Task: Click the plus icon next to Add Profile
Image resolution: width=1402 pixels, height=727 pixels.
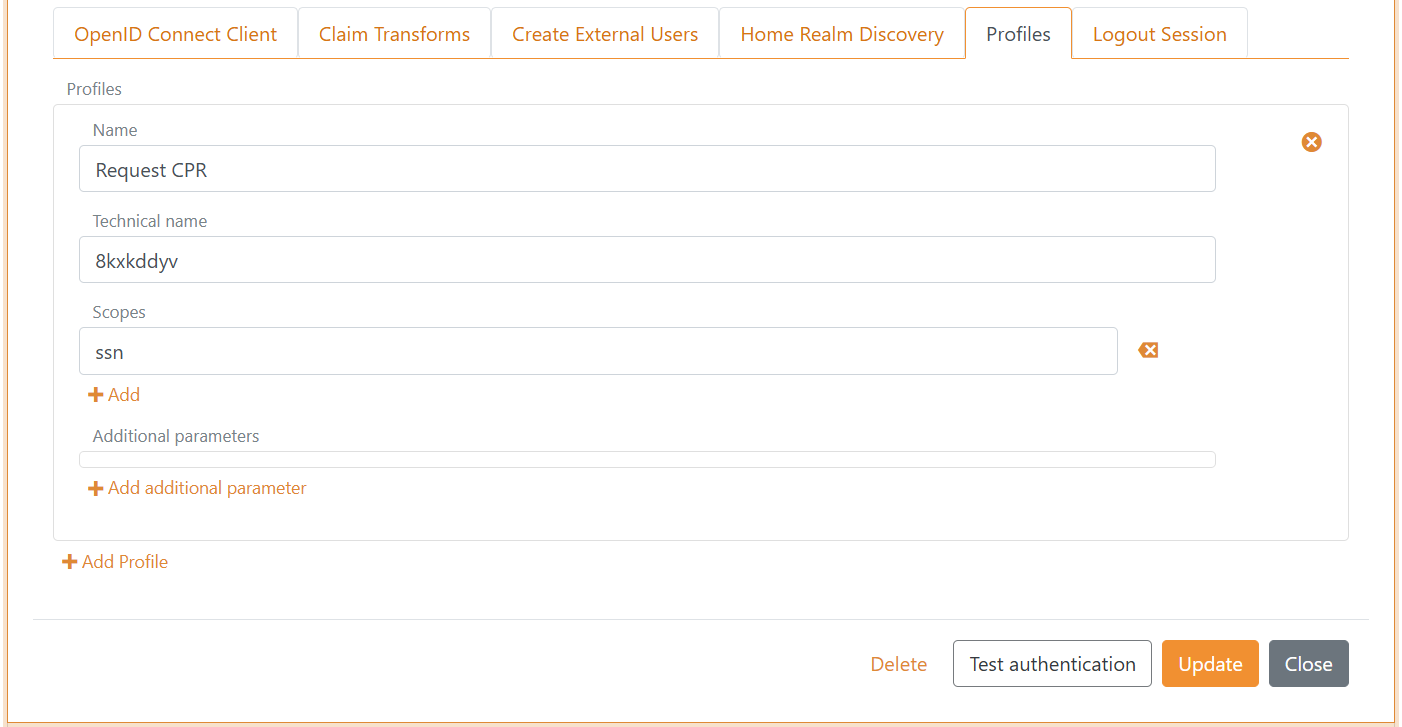Action: [69, 561]
